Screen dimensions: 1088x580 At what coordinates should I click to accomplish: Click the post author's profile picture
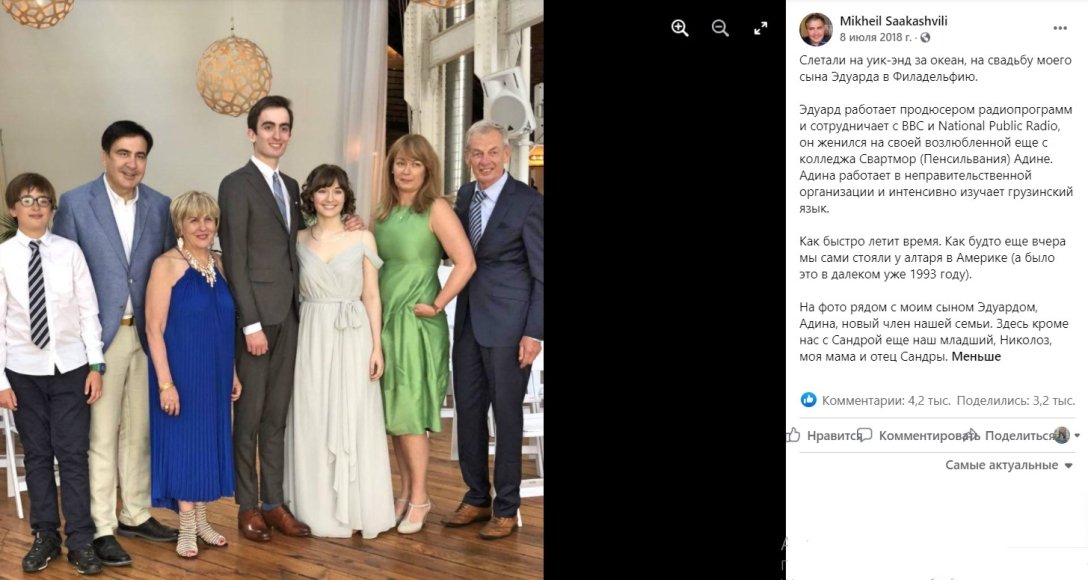[x=816, y=29]
